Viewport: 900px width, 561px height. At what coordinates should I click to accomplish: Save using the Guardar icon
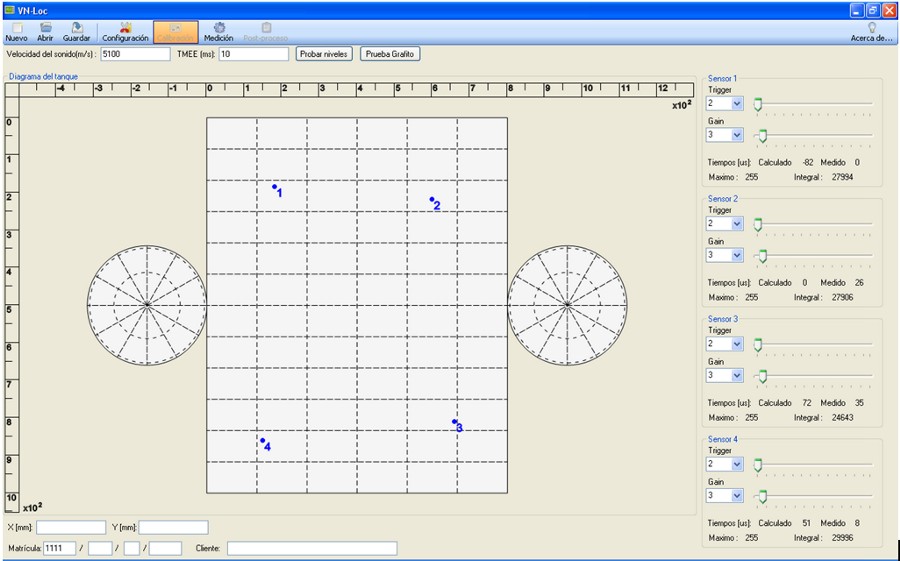[76, 29]
